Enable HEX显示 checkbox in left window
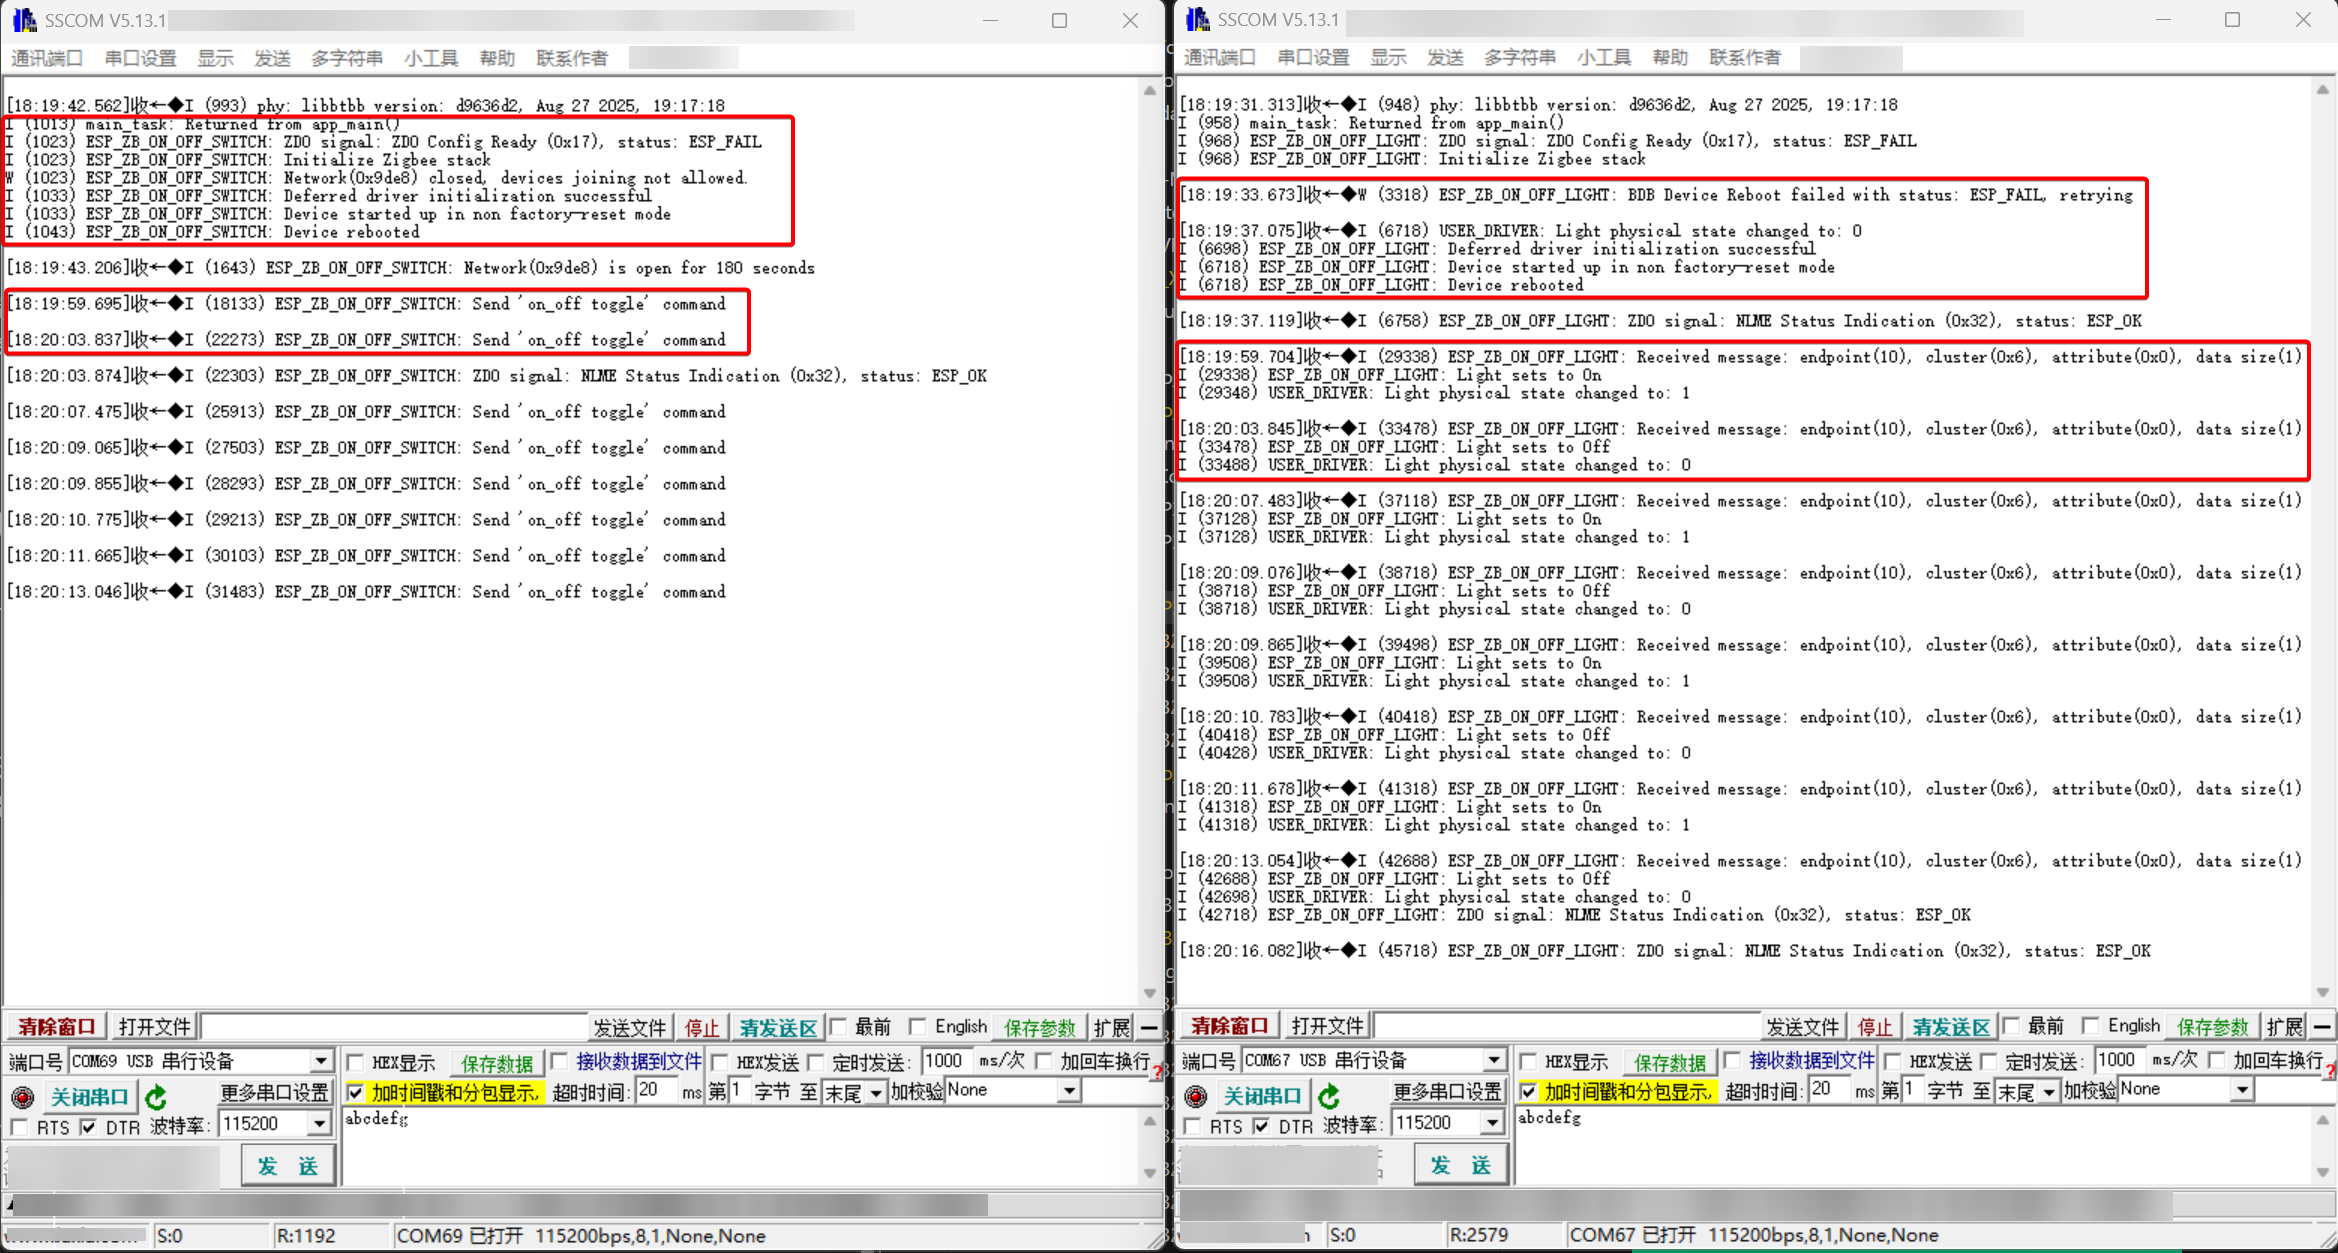2338x1253 pixels. [356, 1062]
